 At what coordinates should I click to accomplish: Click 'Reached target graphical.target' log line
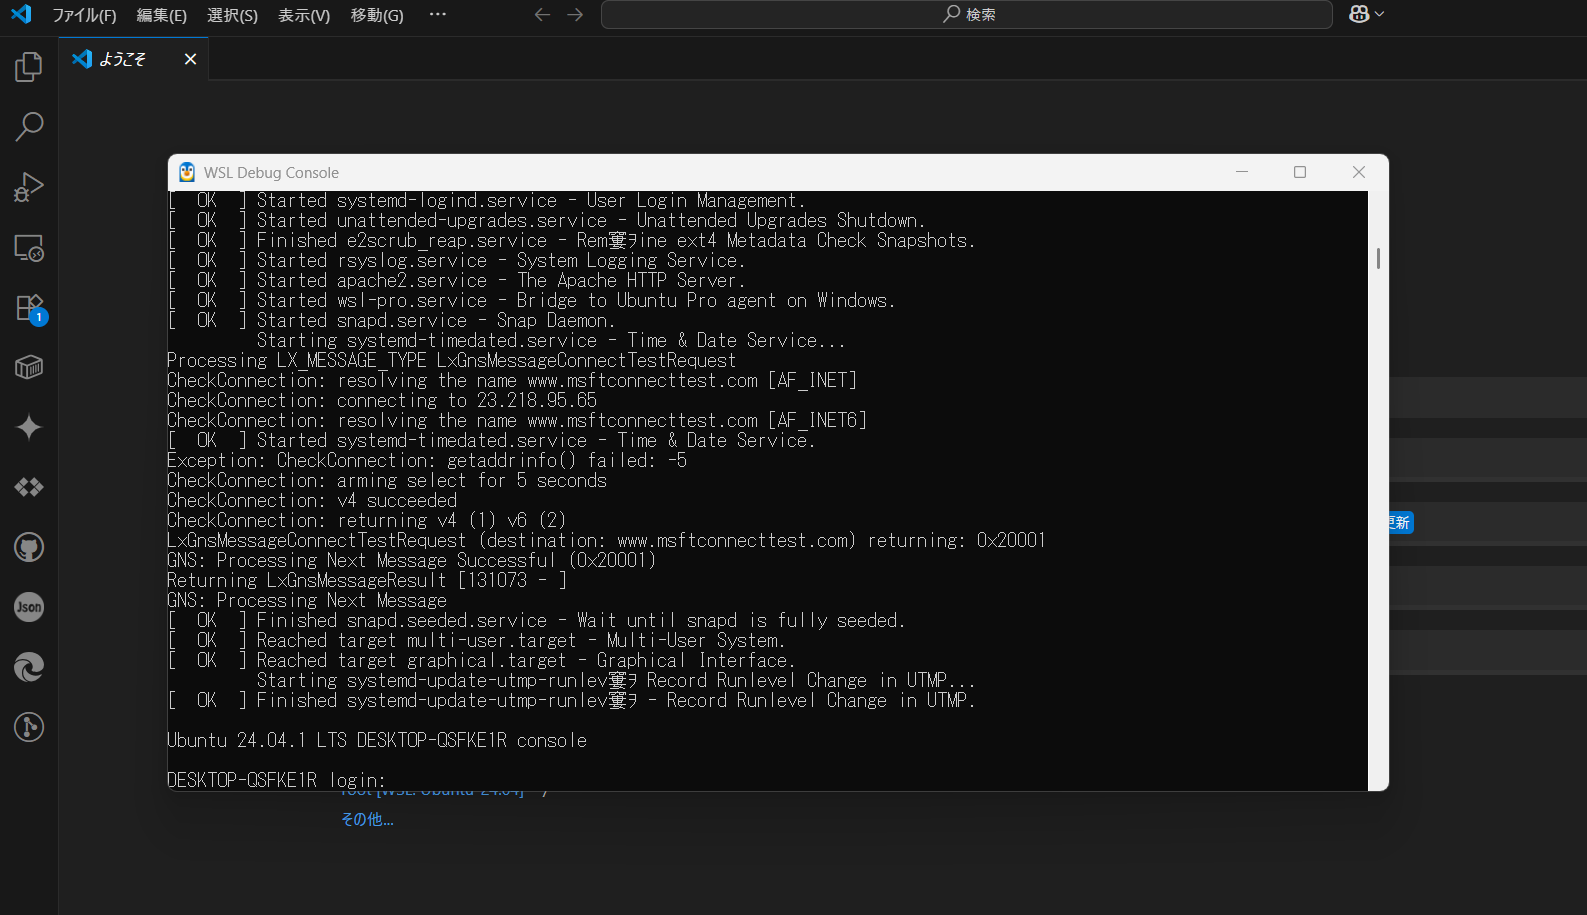coord(482,660)
